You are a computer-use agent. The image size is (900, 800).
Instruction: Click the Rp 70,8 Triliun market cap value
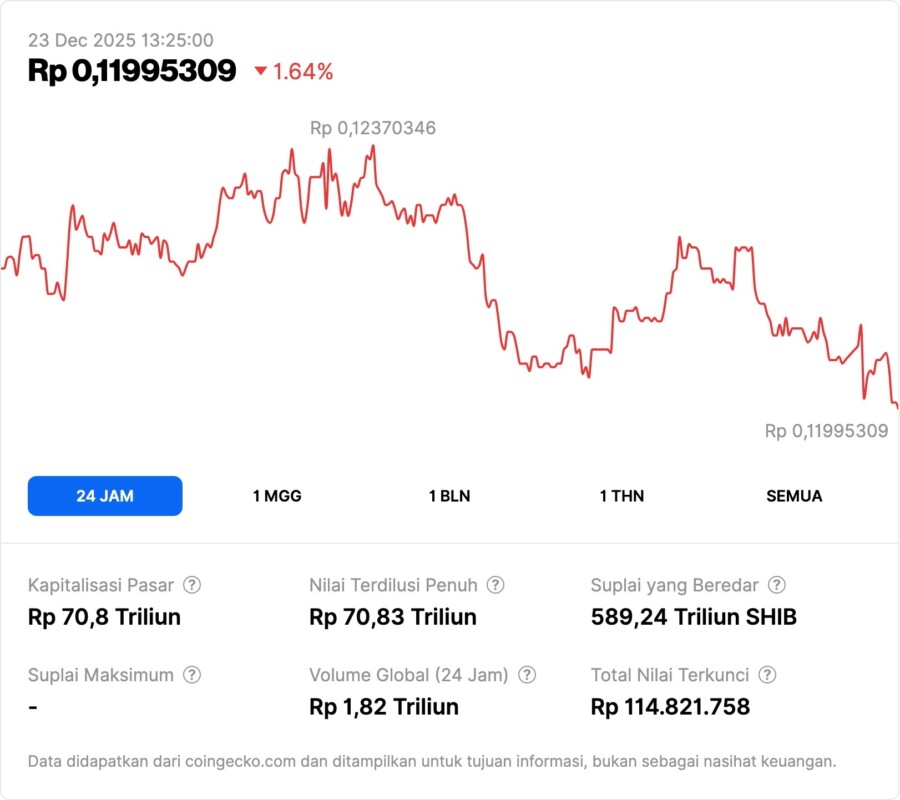(x=104, y=617)
